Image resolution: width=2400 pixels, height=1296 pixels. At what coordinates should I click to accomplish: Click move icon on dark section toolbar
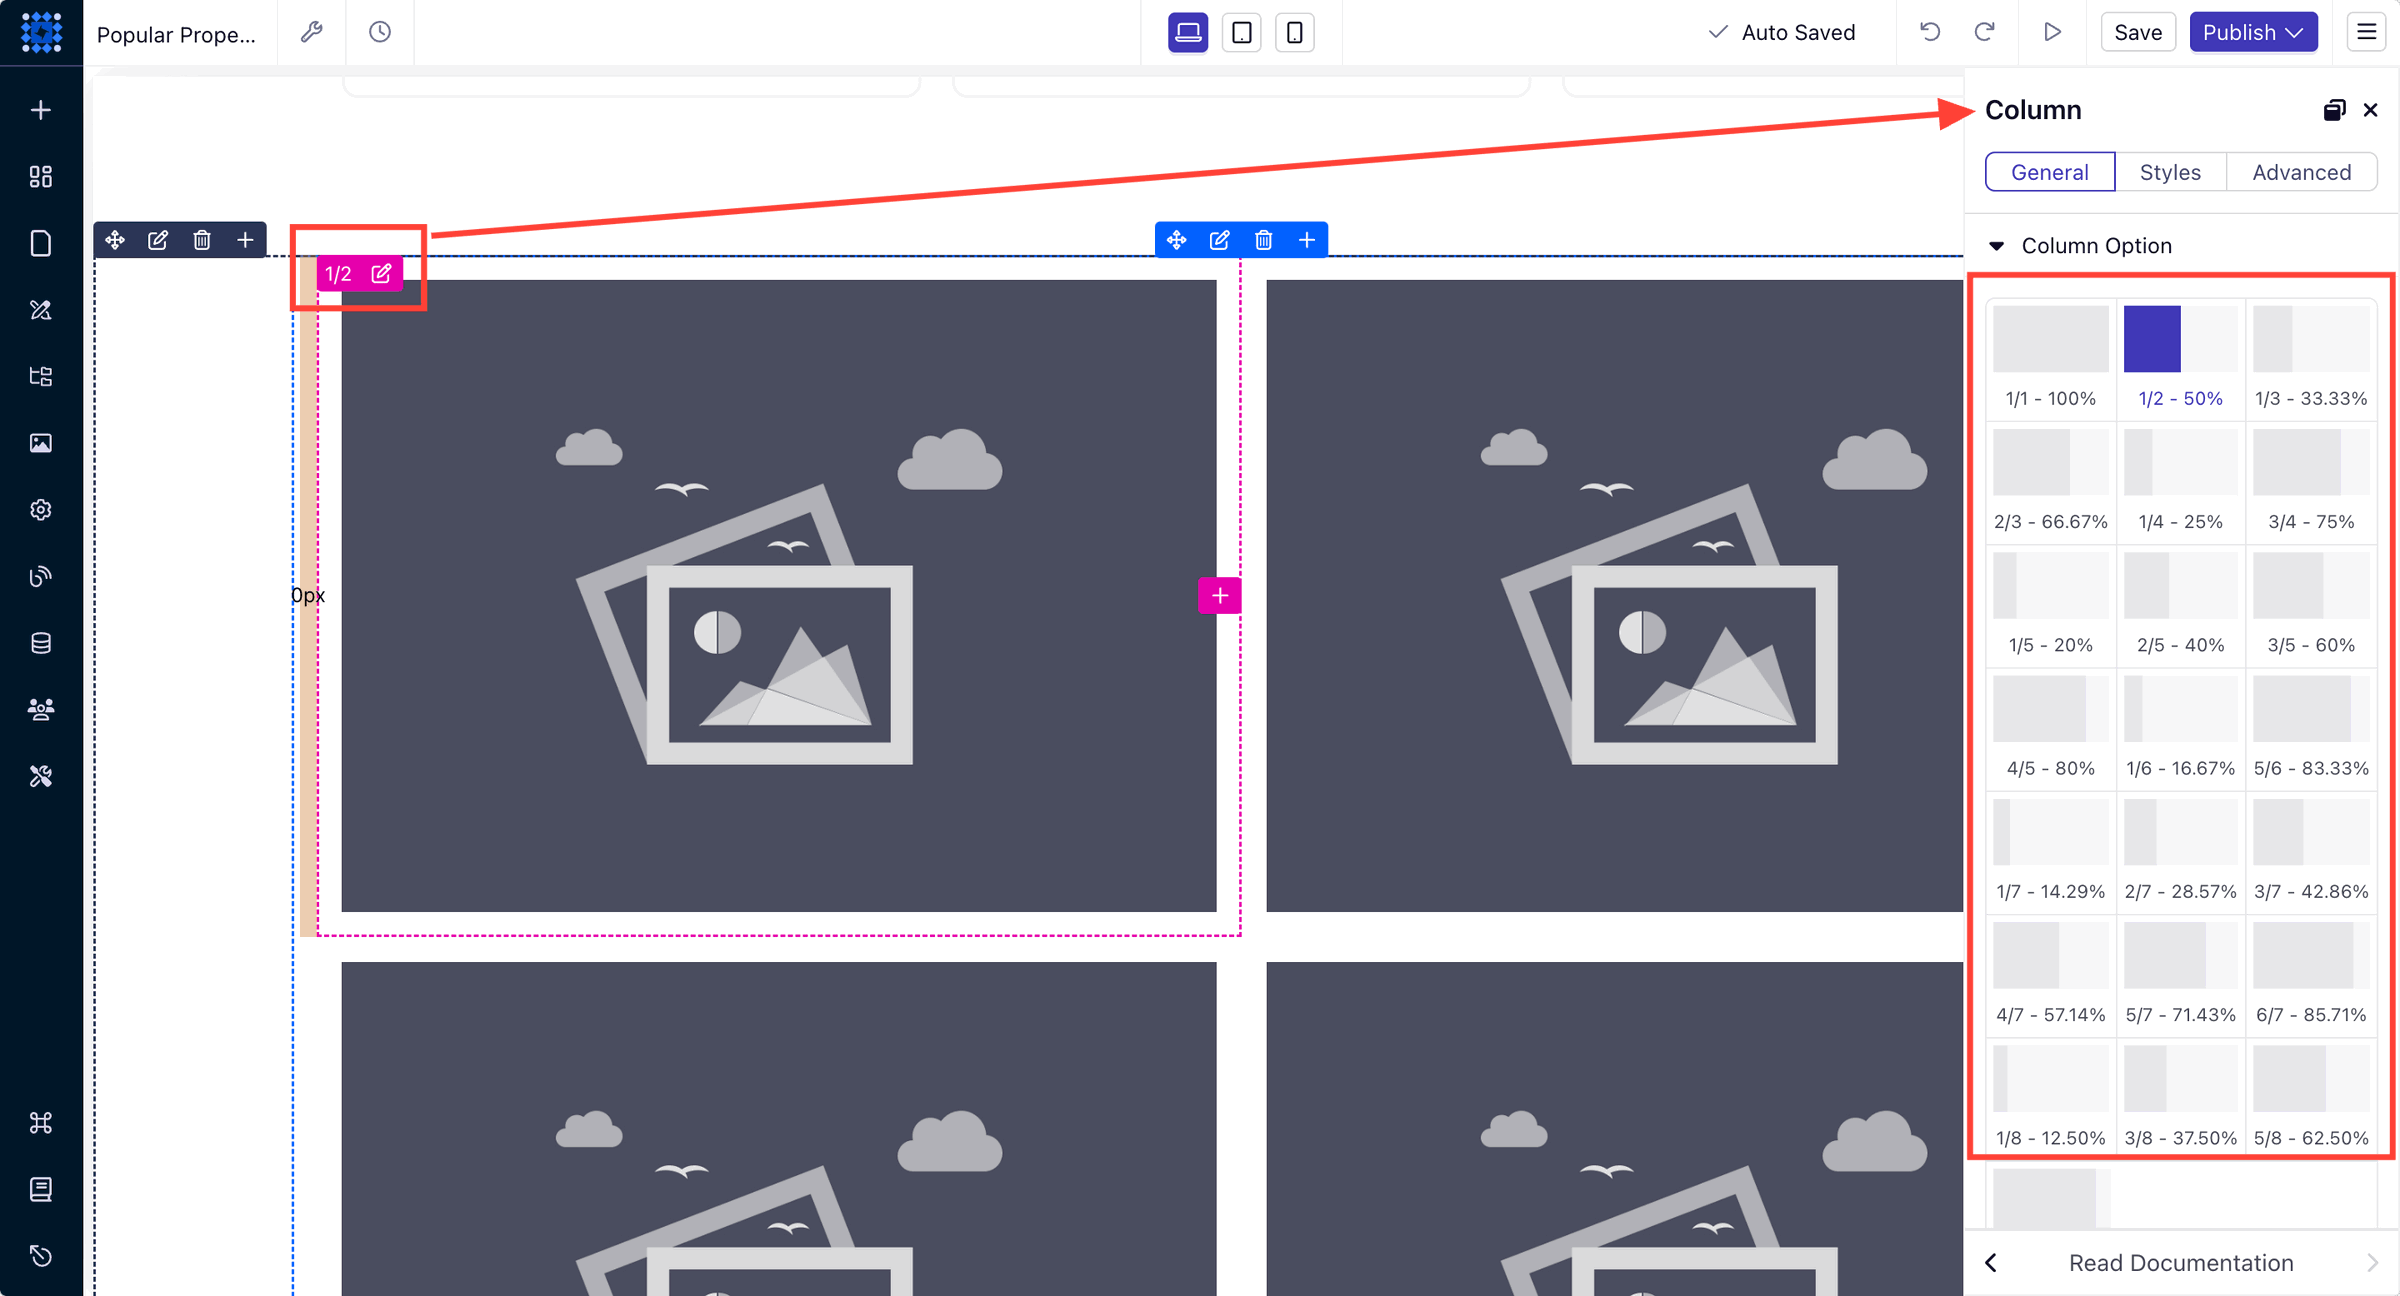click(x=115, y=240)
